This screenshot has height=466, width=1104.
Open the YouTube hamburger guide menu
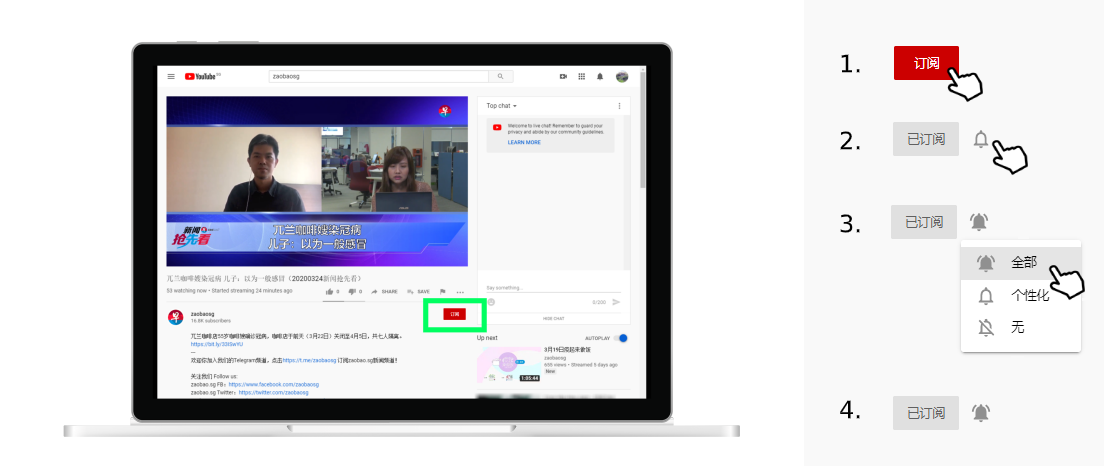171,76
